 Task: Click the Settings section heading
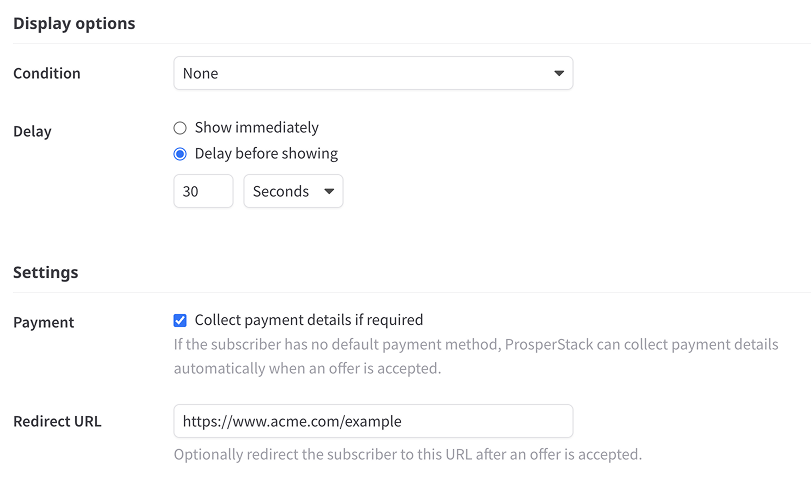click(x=46, y=273)
